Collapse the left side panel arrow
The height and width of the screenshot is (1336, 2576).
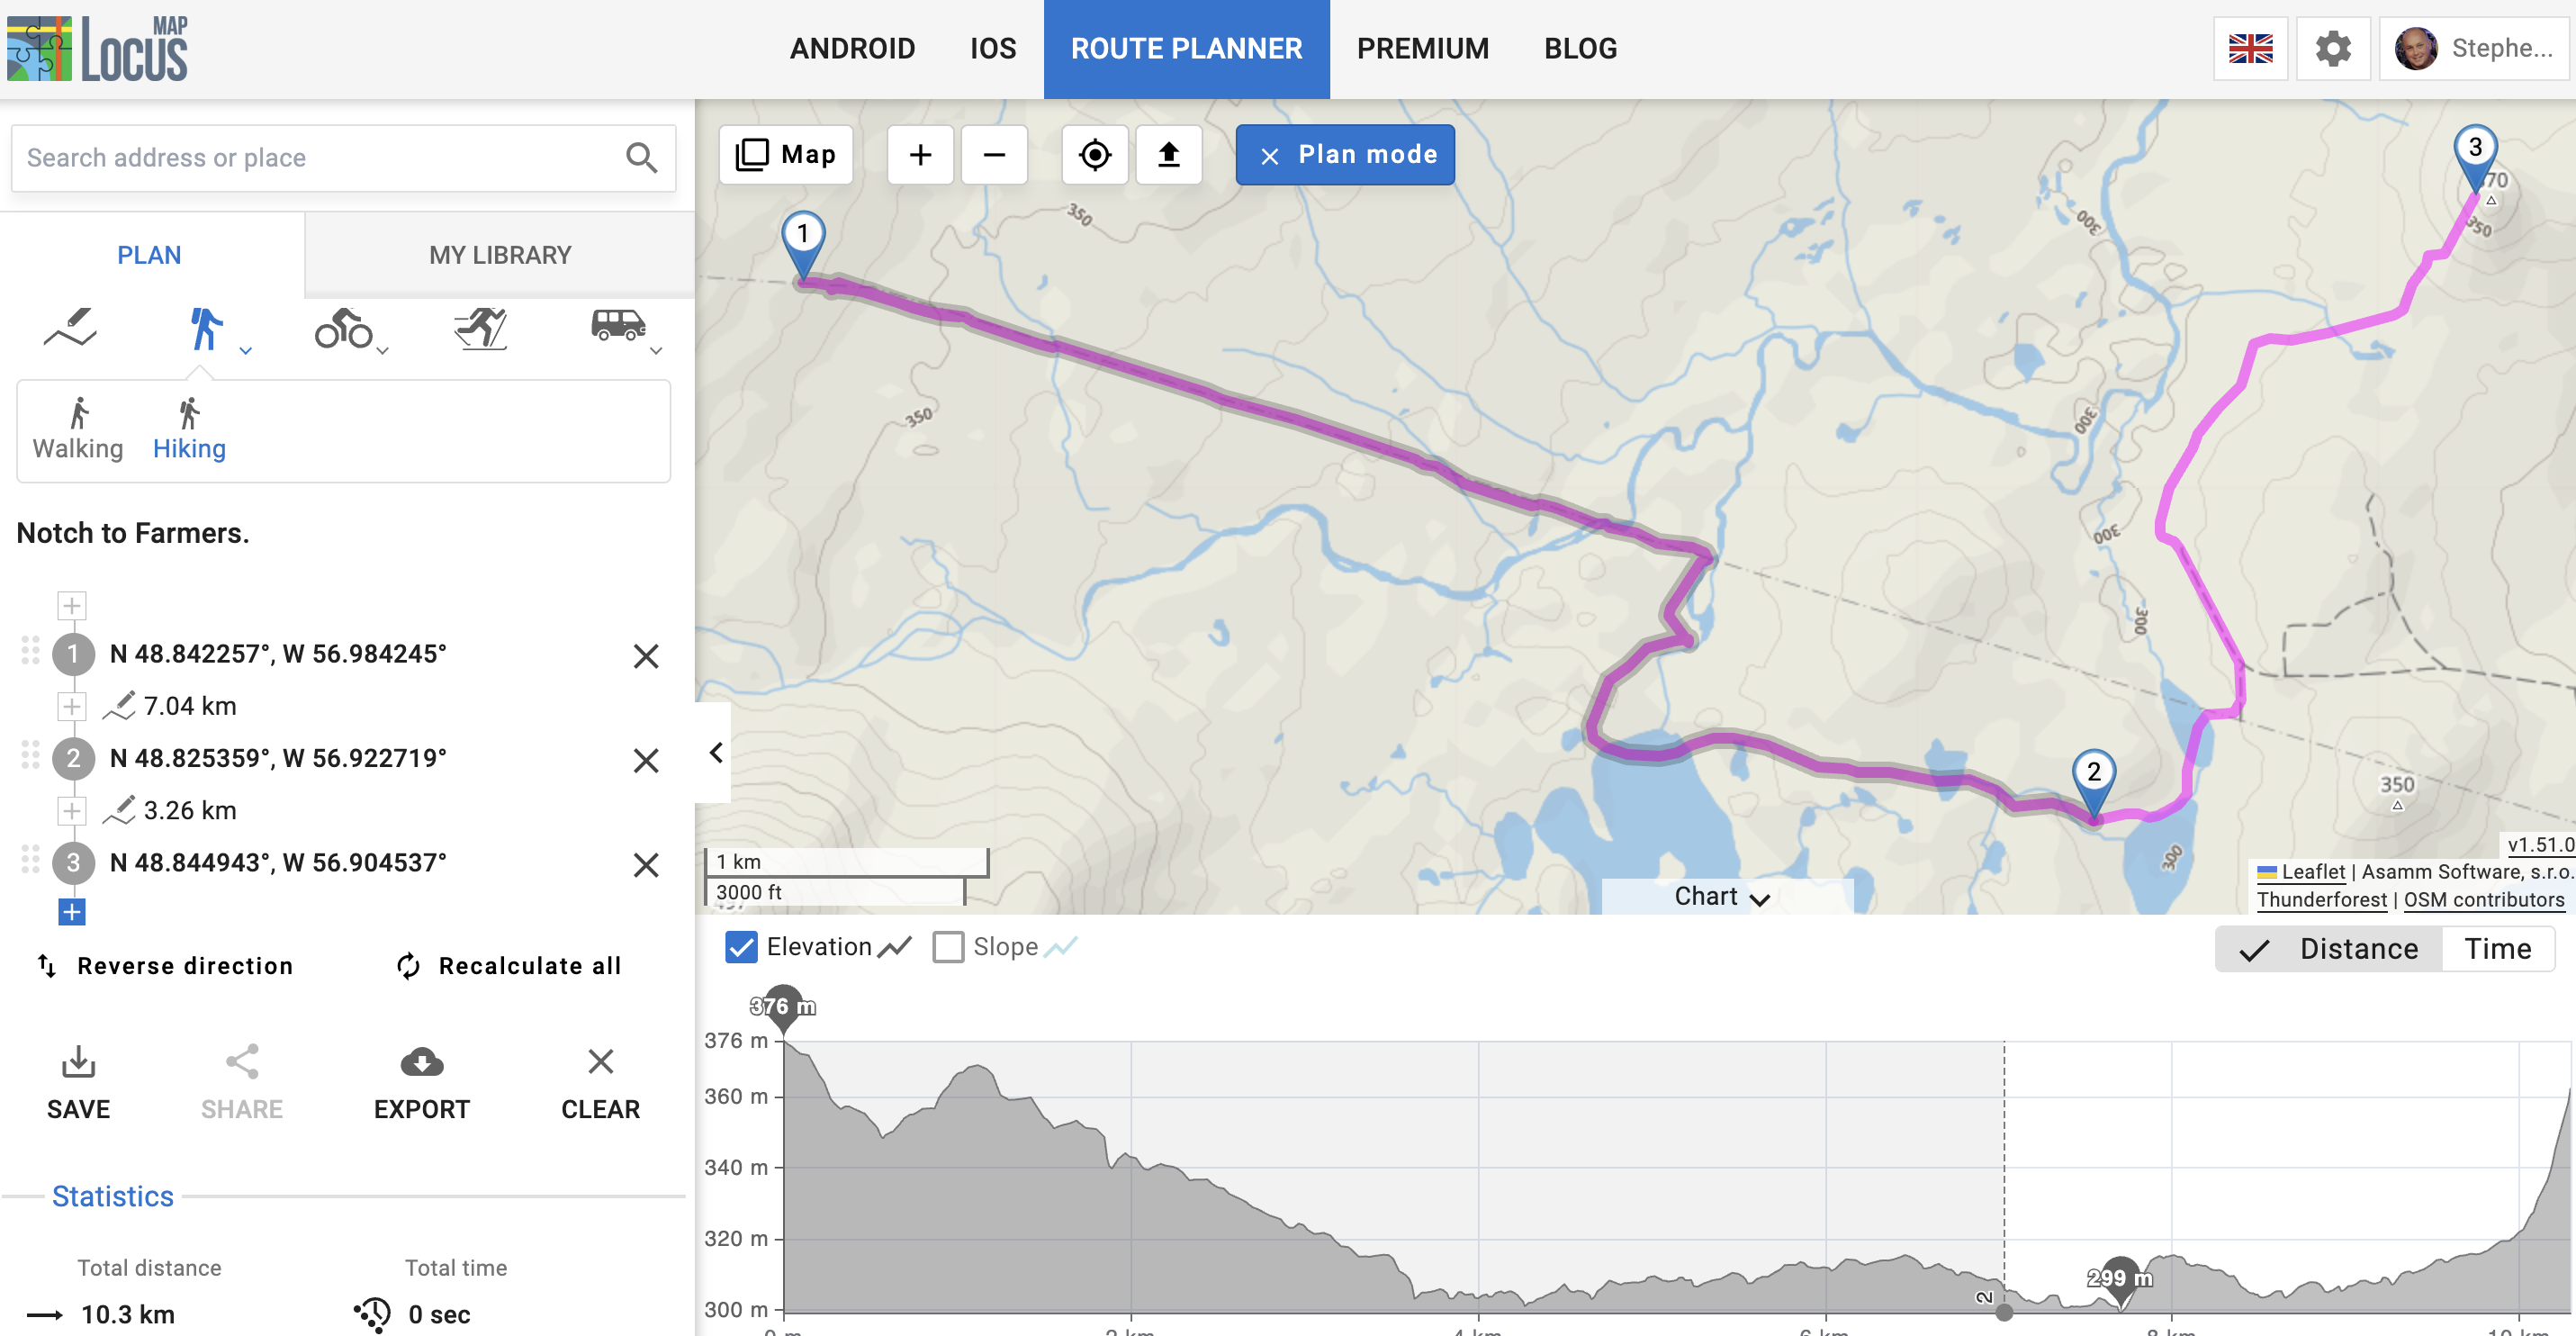(715, 753)
